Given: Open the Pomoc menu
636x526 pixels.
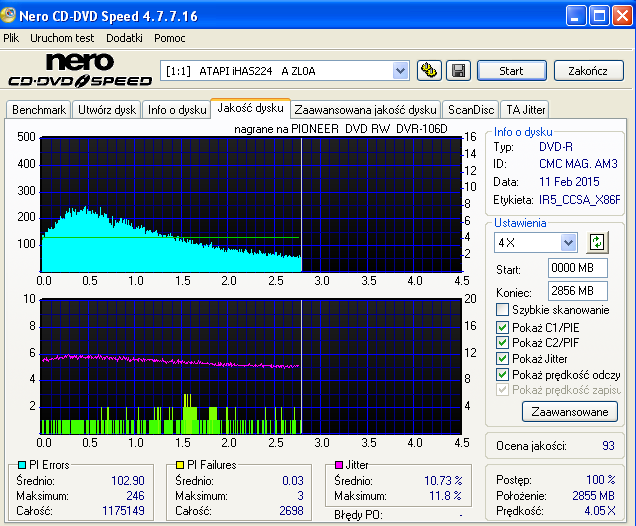Looking at the screenshot, I should [x=170, y=38].
